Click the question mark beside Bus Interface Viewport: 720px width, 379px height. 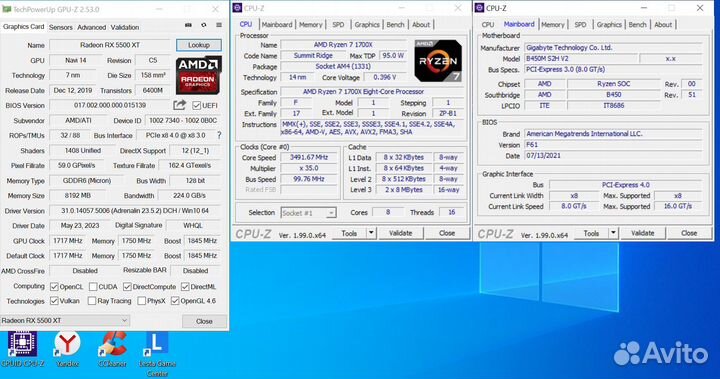[x=219, y=135]
